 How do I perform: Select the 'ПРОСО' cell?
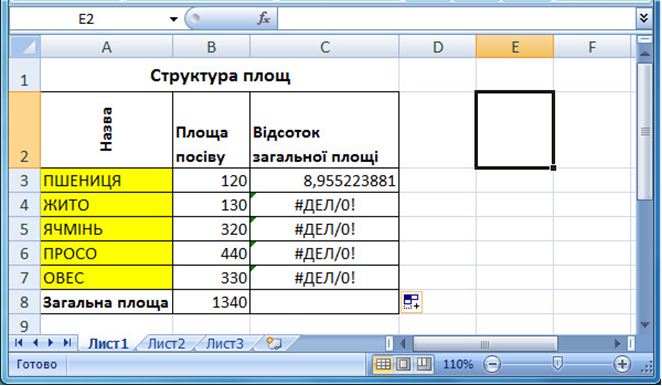[x=106, y=253]
